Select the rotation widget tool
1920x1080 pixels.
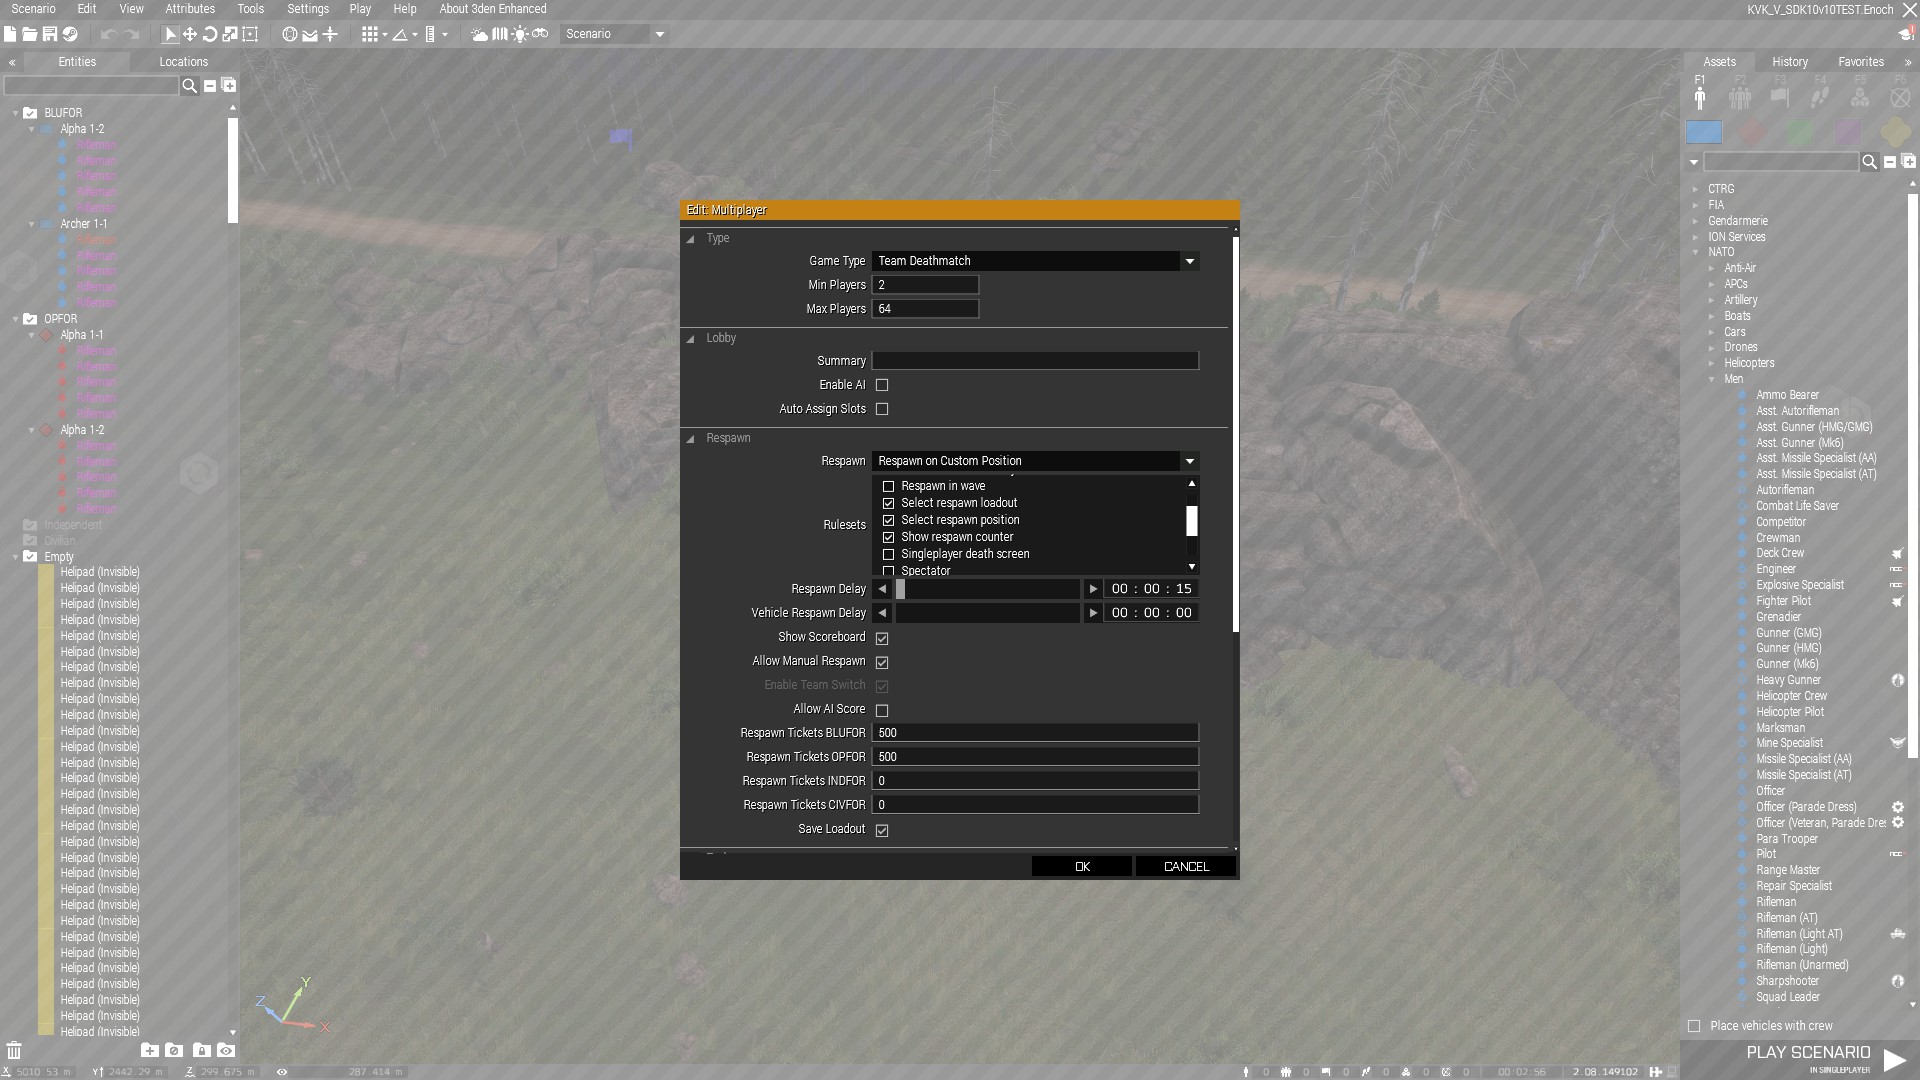tap(210, 34)
